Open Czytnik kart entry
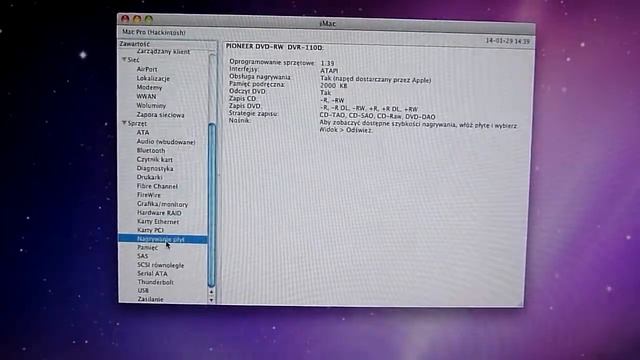 (x=155, y=159)
